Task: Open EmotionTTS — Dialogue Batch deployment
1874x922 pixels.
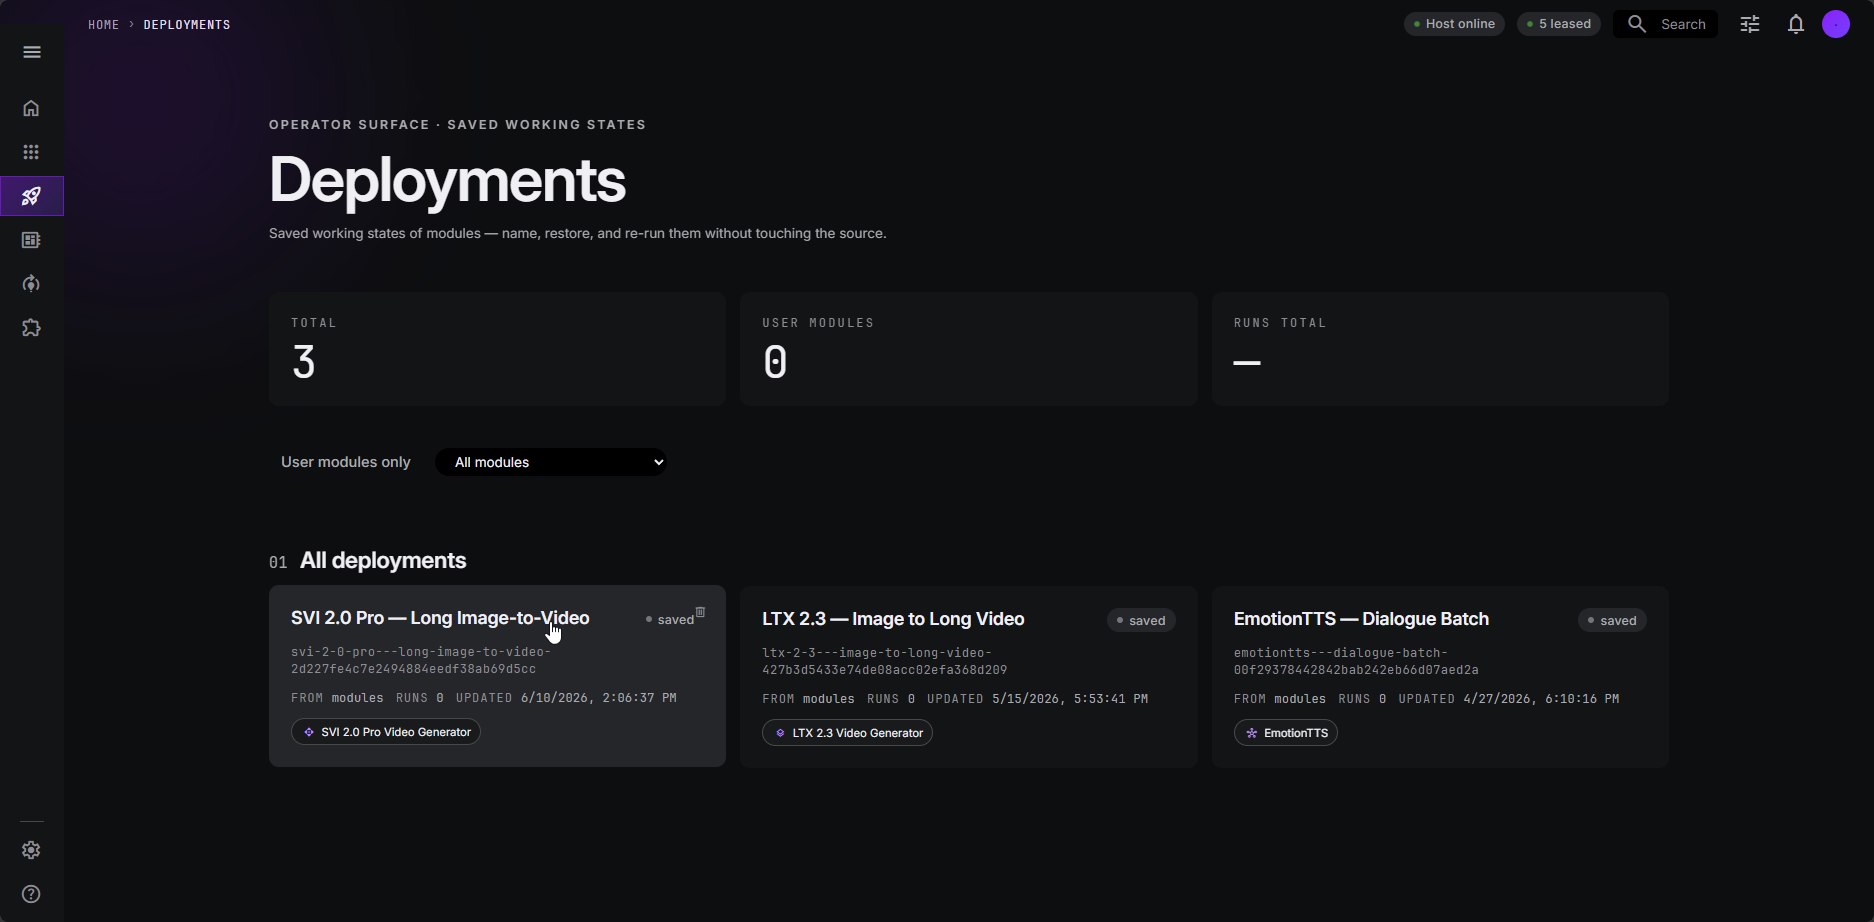Action: pos(1361,619)
